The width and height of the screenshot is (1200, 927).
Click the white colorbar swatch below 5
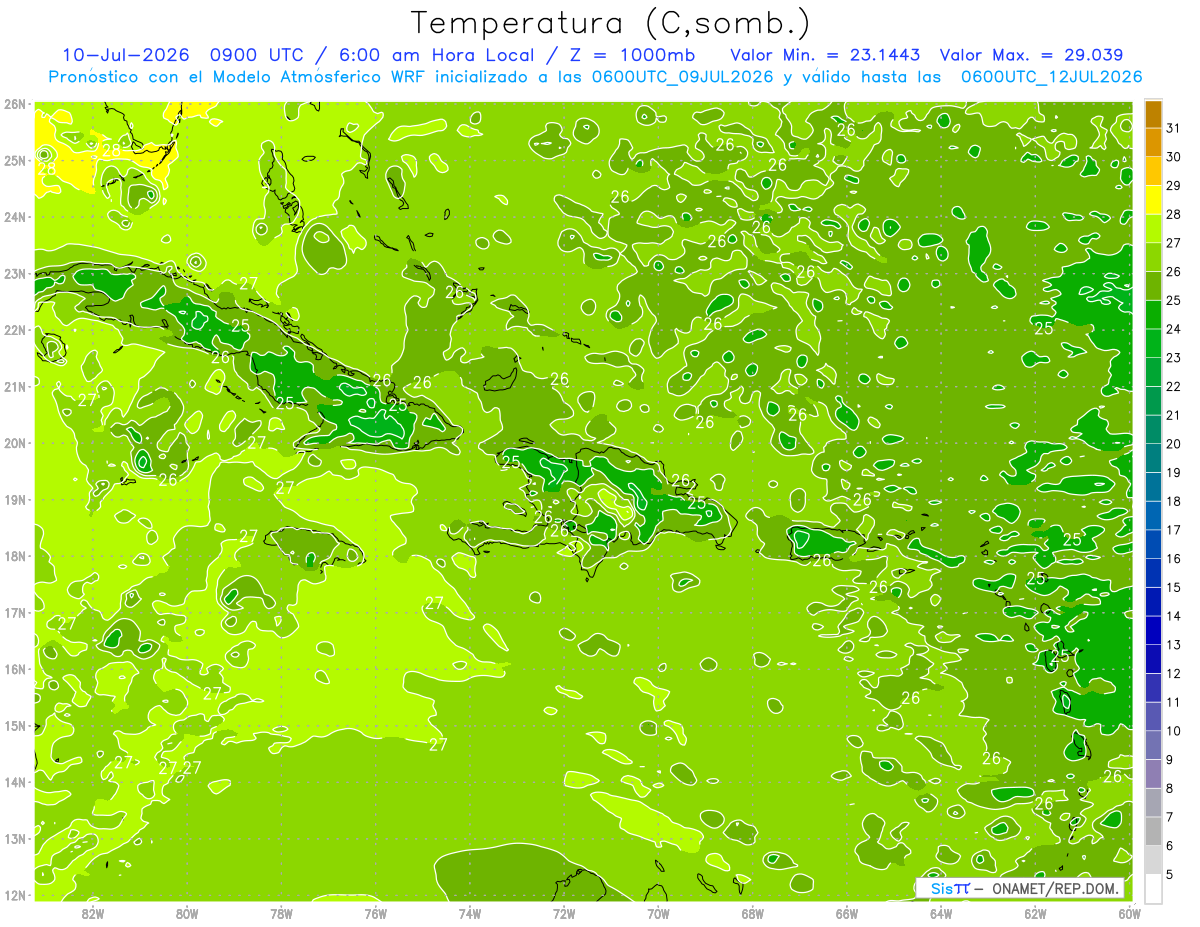click(x=1153, y=888)
